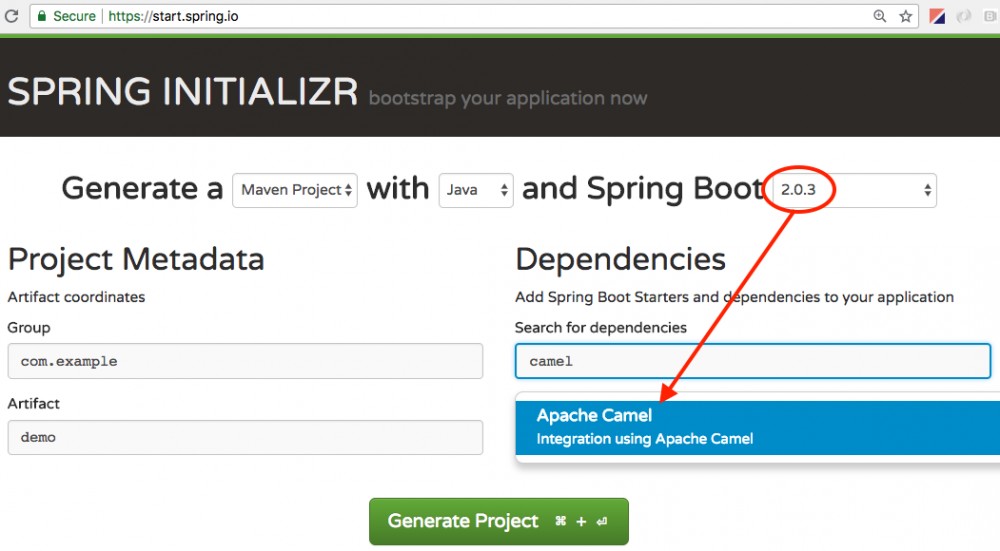Click the SPRING INITIALIZR title
Viewport: 1000px width, 551px height.
pos(182,91)
